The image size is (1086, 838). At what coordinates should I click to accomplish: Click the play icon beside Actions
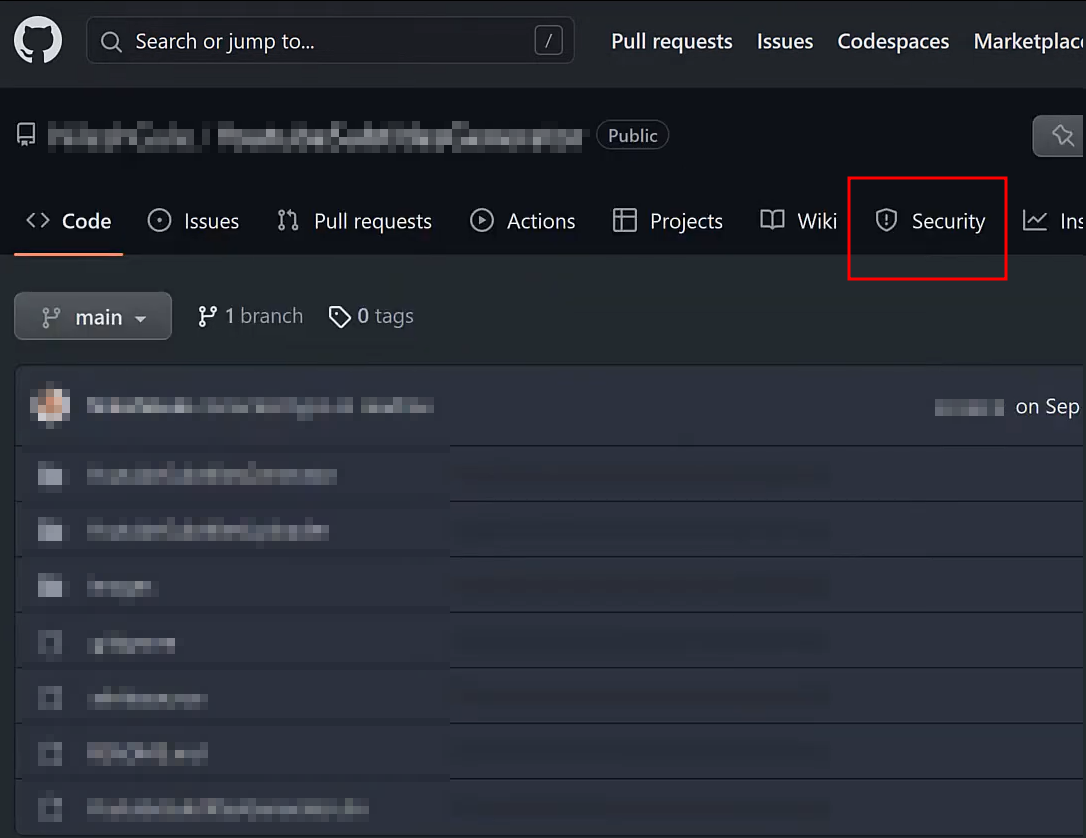481,221
